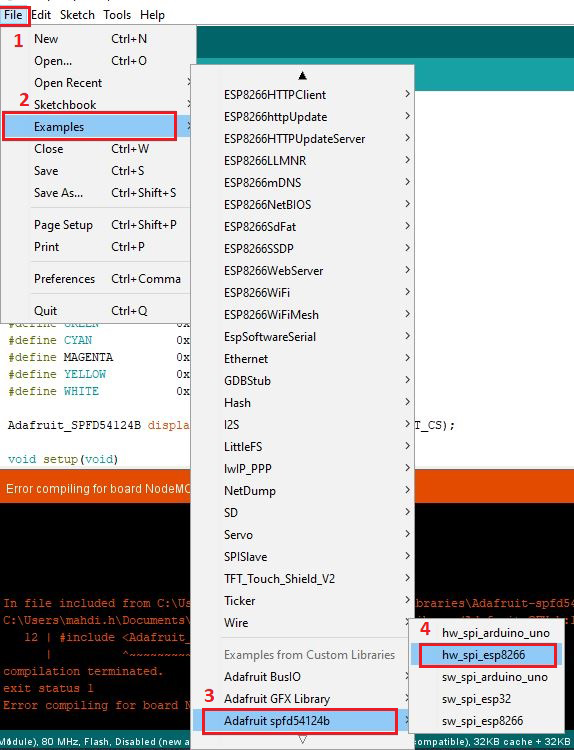Expand the LittleFS examples
The image size is (574, 750).
(302, 447)
